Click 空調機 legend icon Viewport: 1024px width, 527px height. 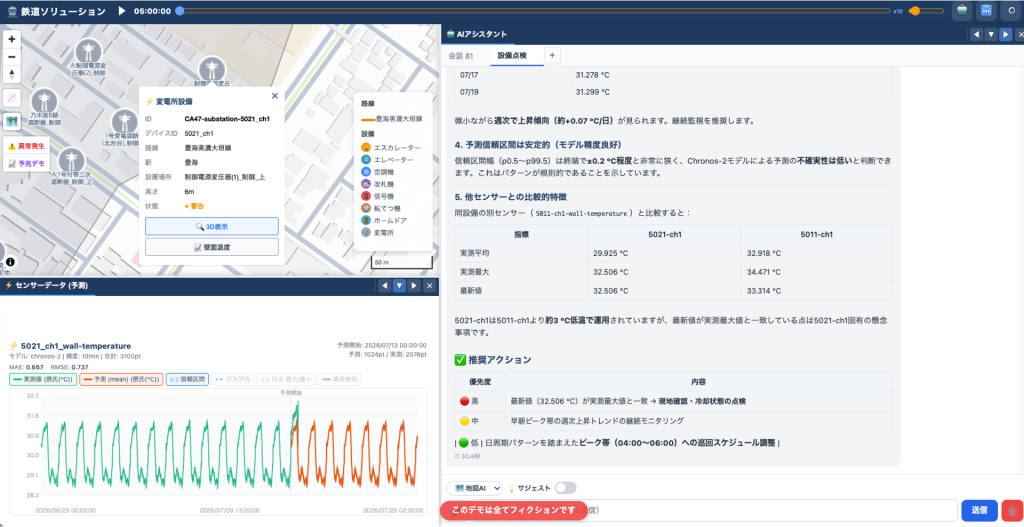tap(366, 172)
